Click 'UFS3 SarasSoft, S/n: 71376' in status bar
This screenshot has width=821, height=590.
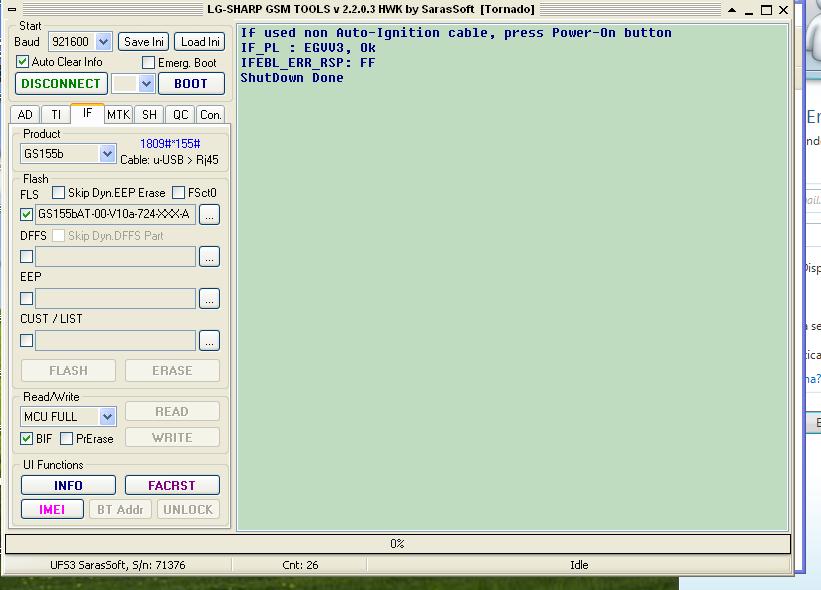pos(118,565)
